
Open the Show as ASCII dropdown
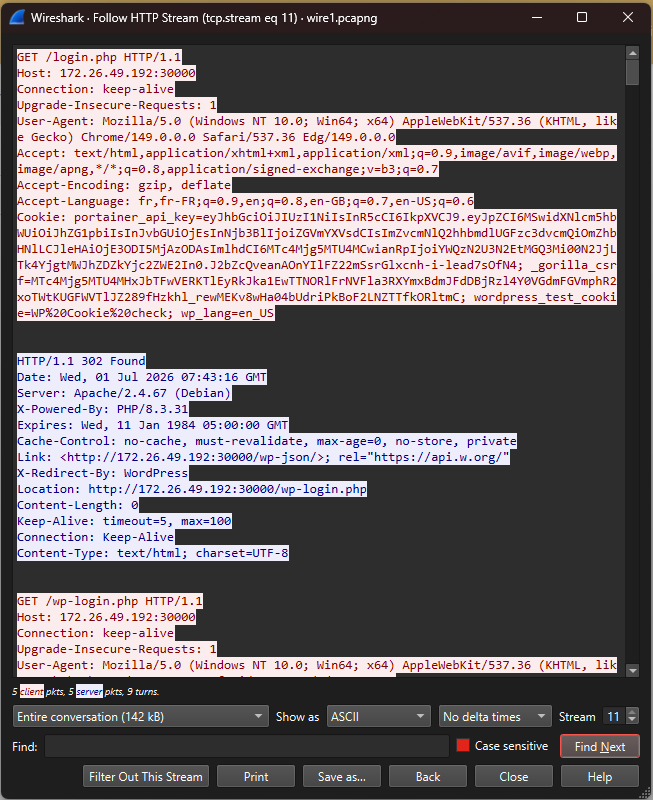pyautogui.click(x=378, y=716)
